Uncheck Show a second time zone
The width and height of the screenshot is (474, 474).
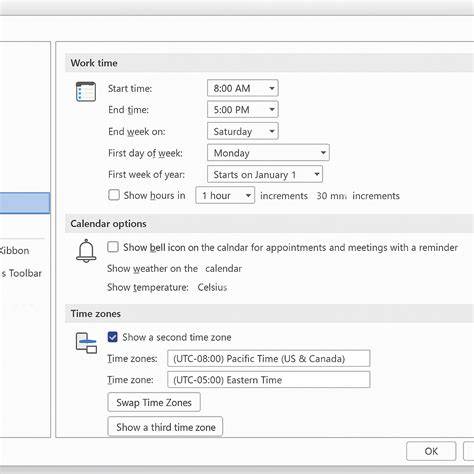pyautogui.click(x=113, y=337)
